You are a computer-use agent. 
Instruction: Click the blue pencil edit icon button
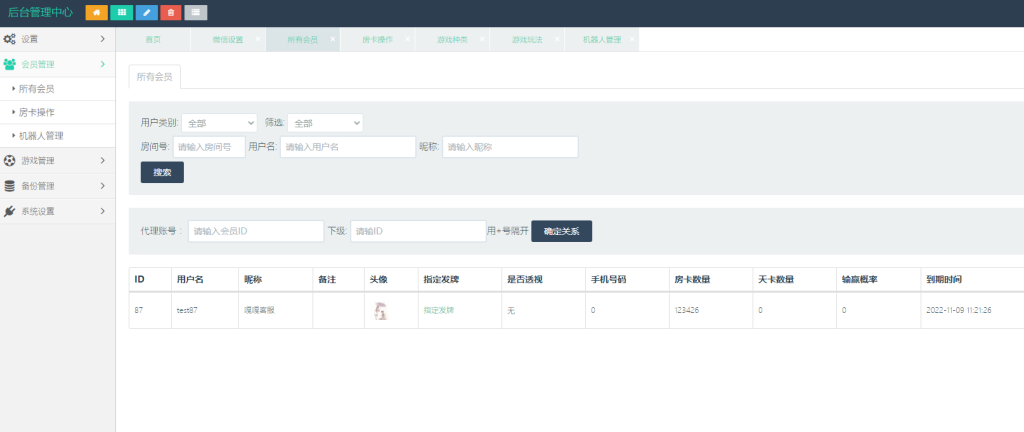click(146, 12)
